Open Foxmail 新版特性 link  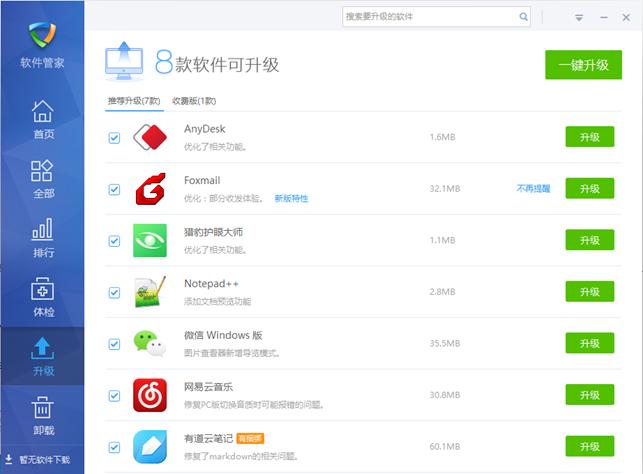click(x=291, y=198)
